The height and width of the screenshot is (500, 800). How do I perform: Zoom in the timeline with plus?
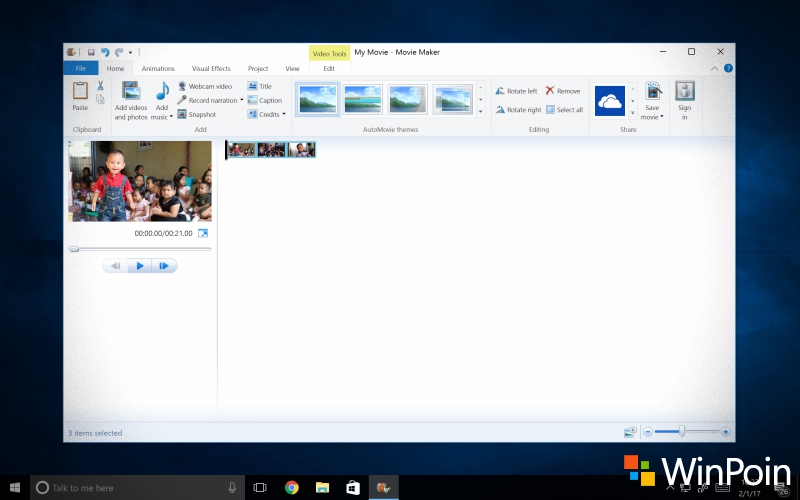coord(725,432)
